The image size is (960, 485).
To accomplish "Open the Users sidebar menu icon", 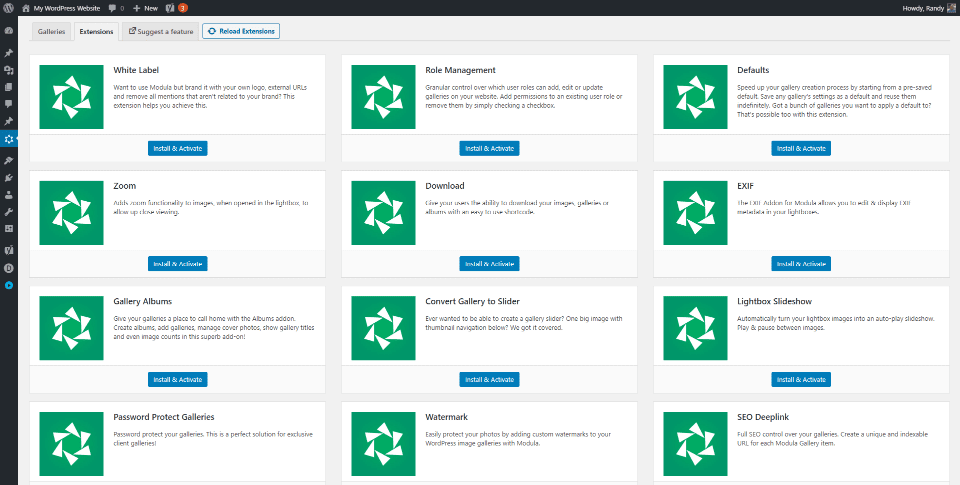I will tap(8, 195).
